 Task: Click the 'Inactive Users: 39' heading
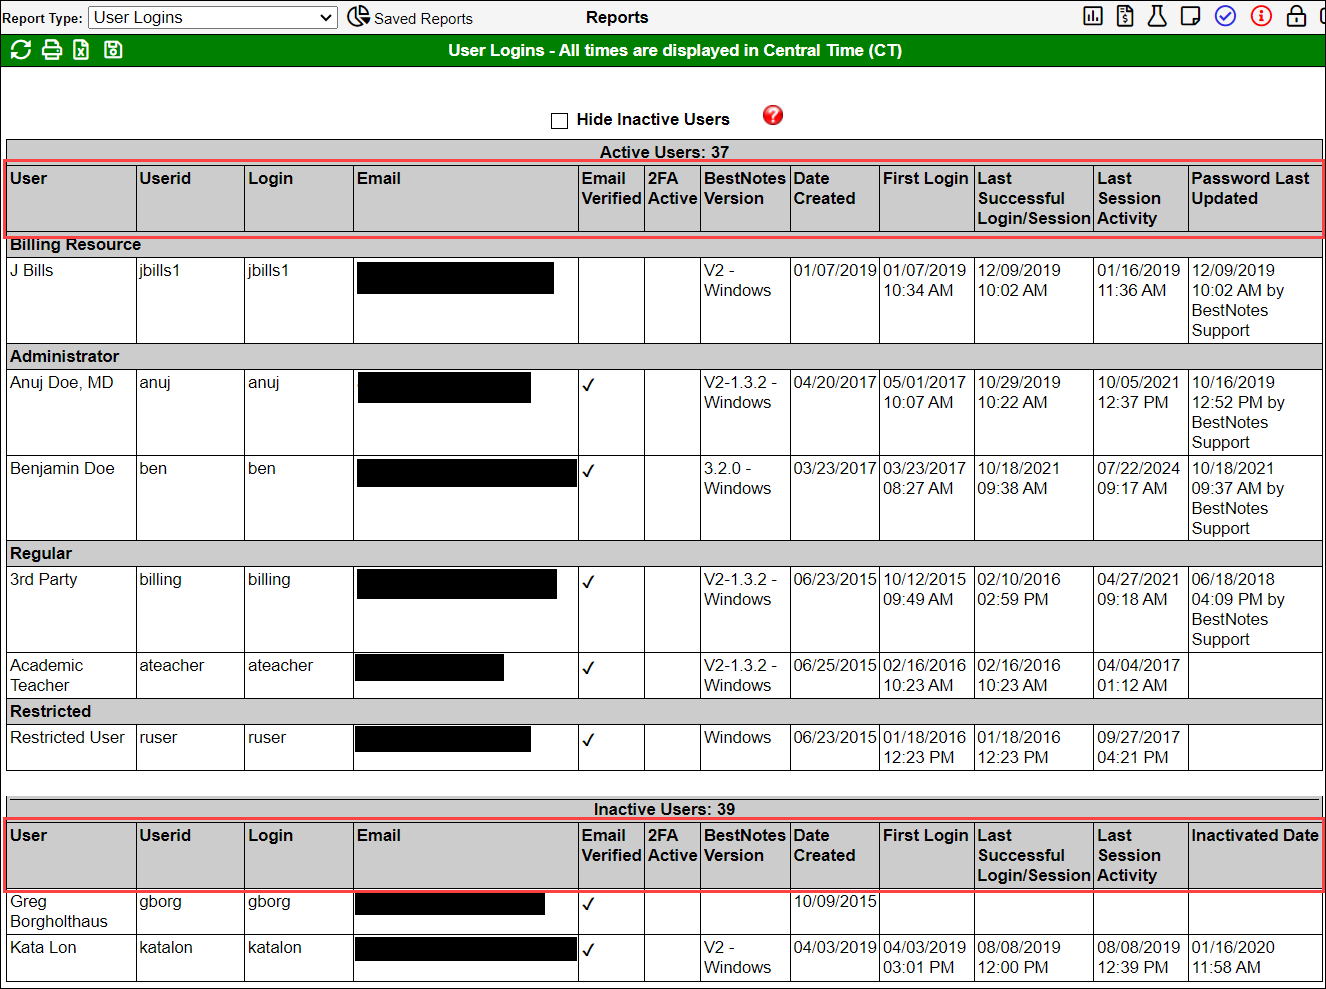point(664,809)
